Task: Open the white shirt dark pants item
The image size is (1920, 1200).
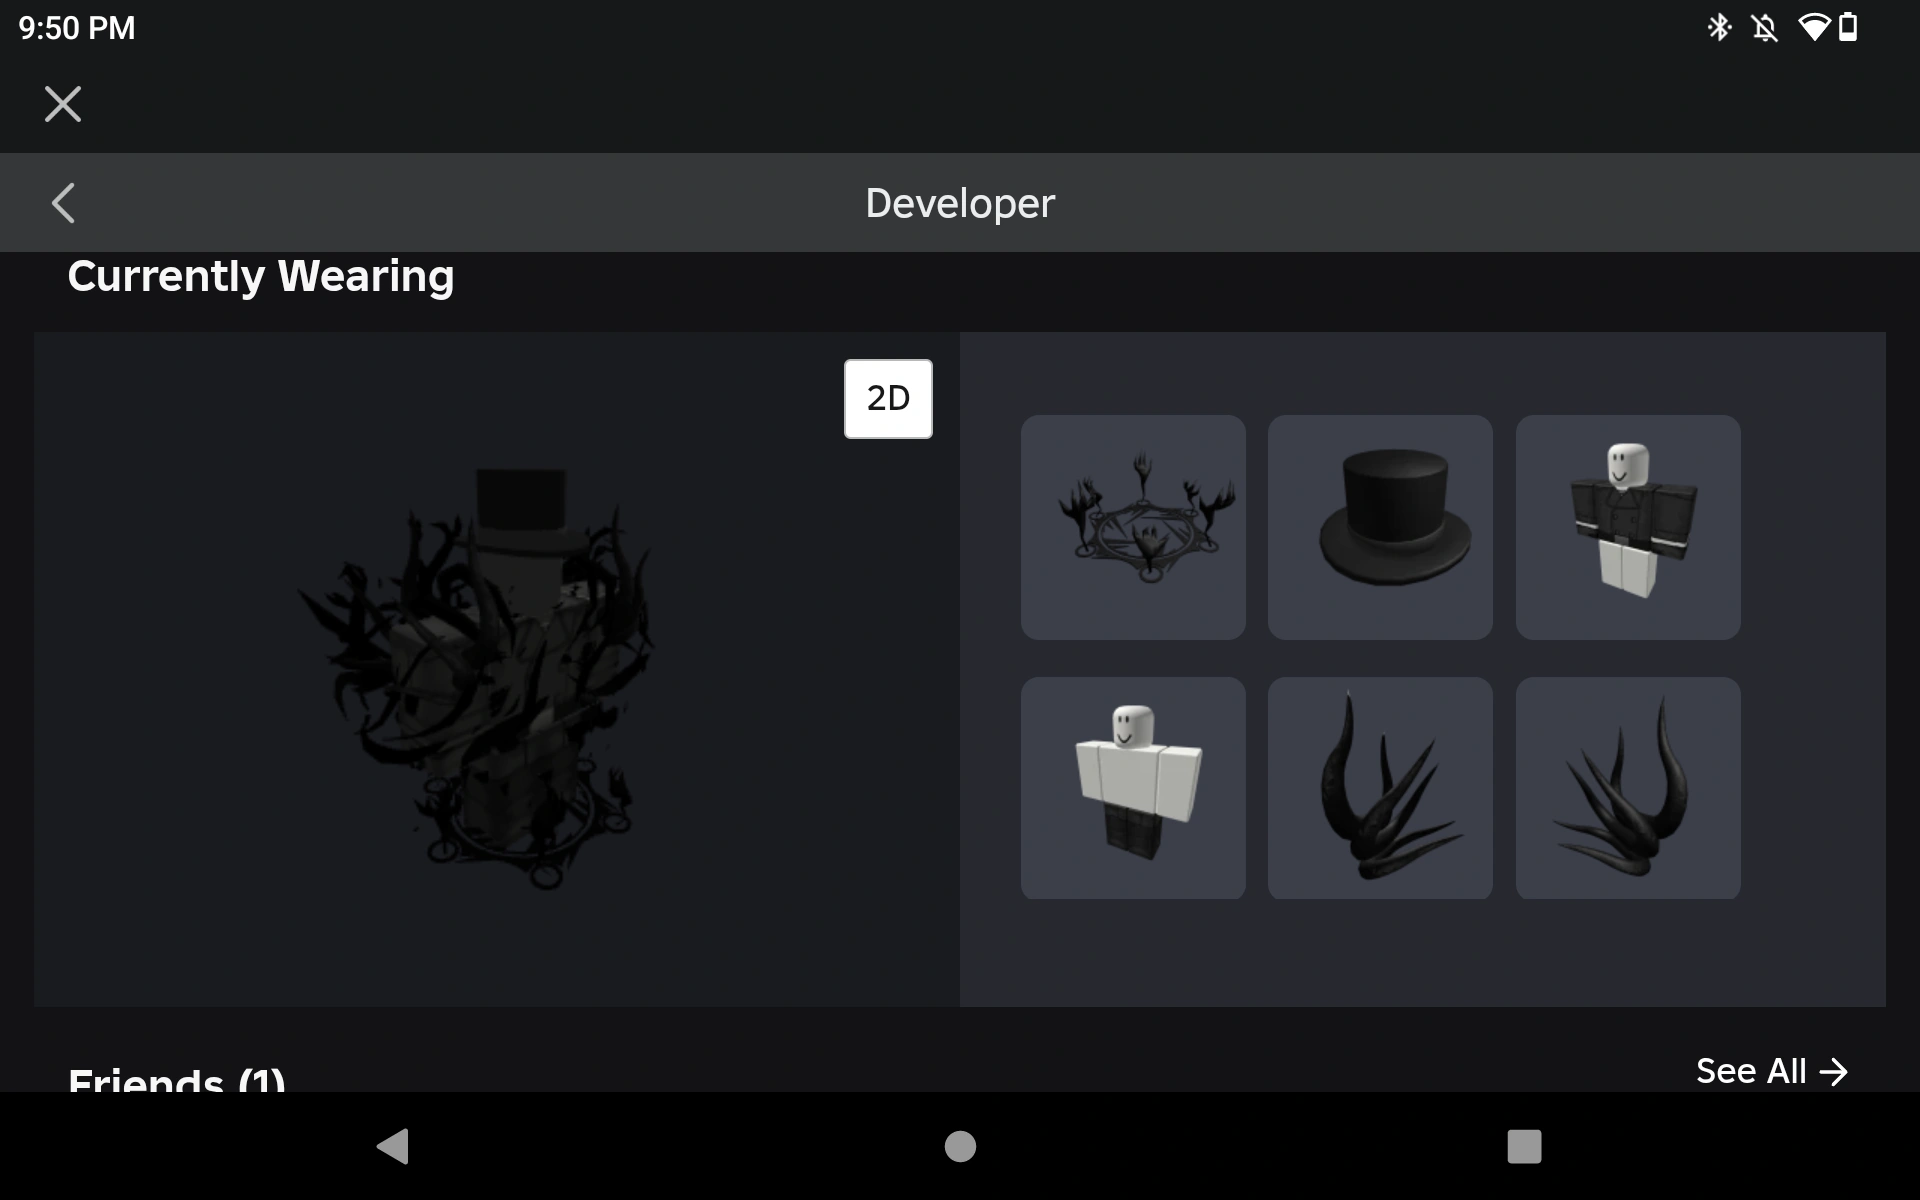Action: 1133,788
